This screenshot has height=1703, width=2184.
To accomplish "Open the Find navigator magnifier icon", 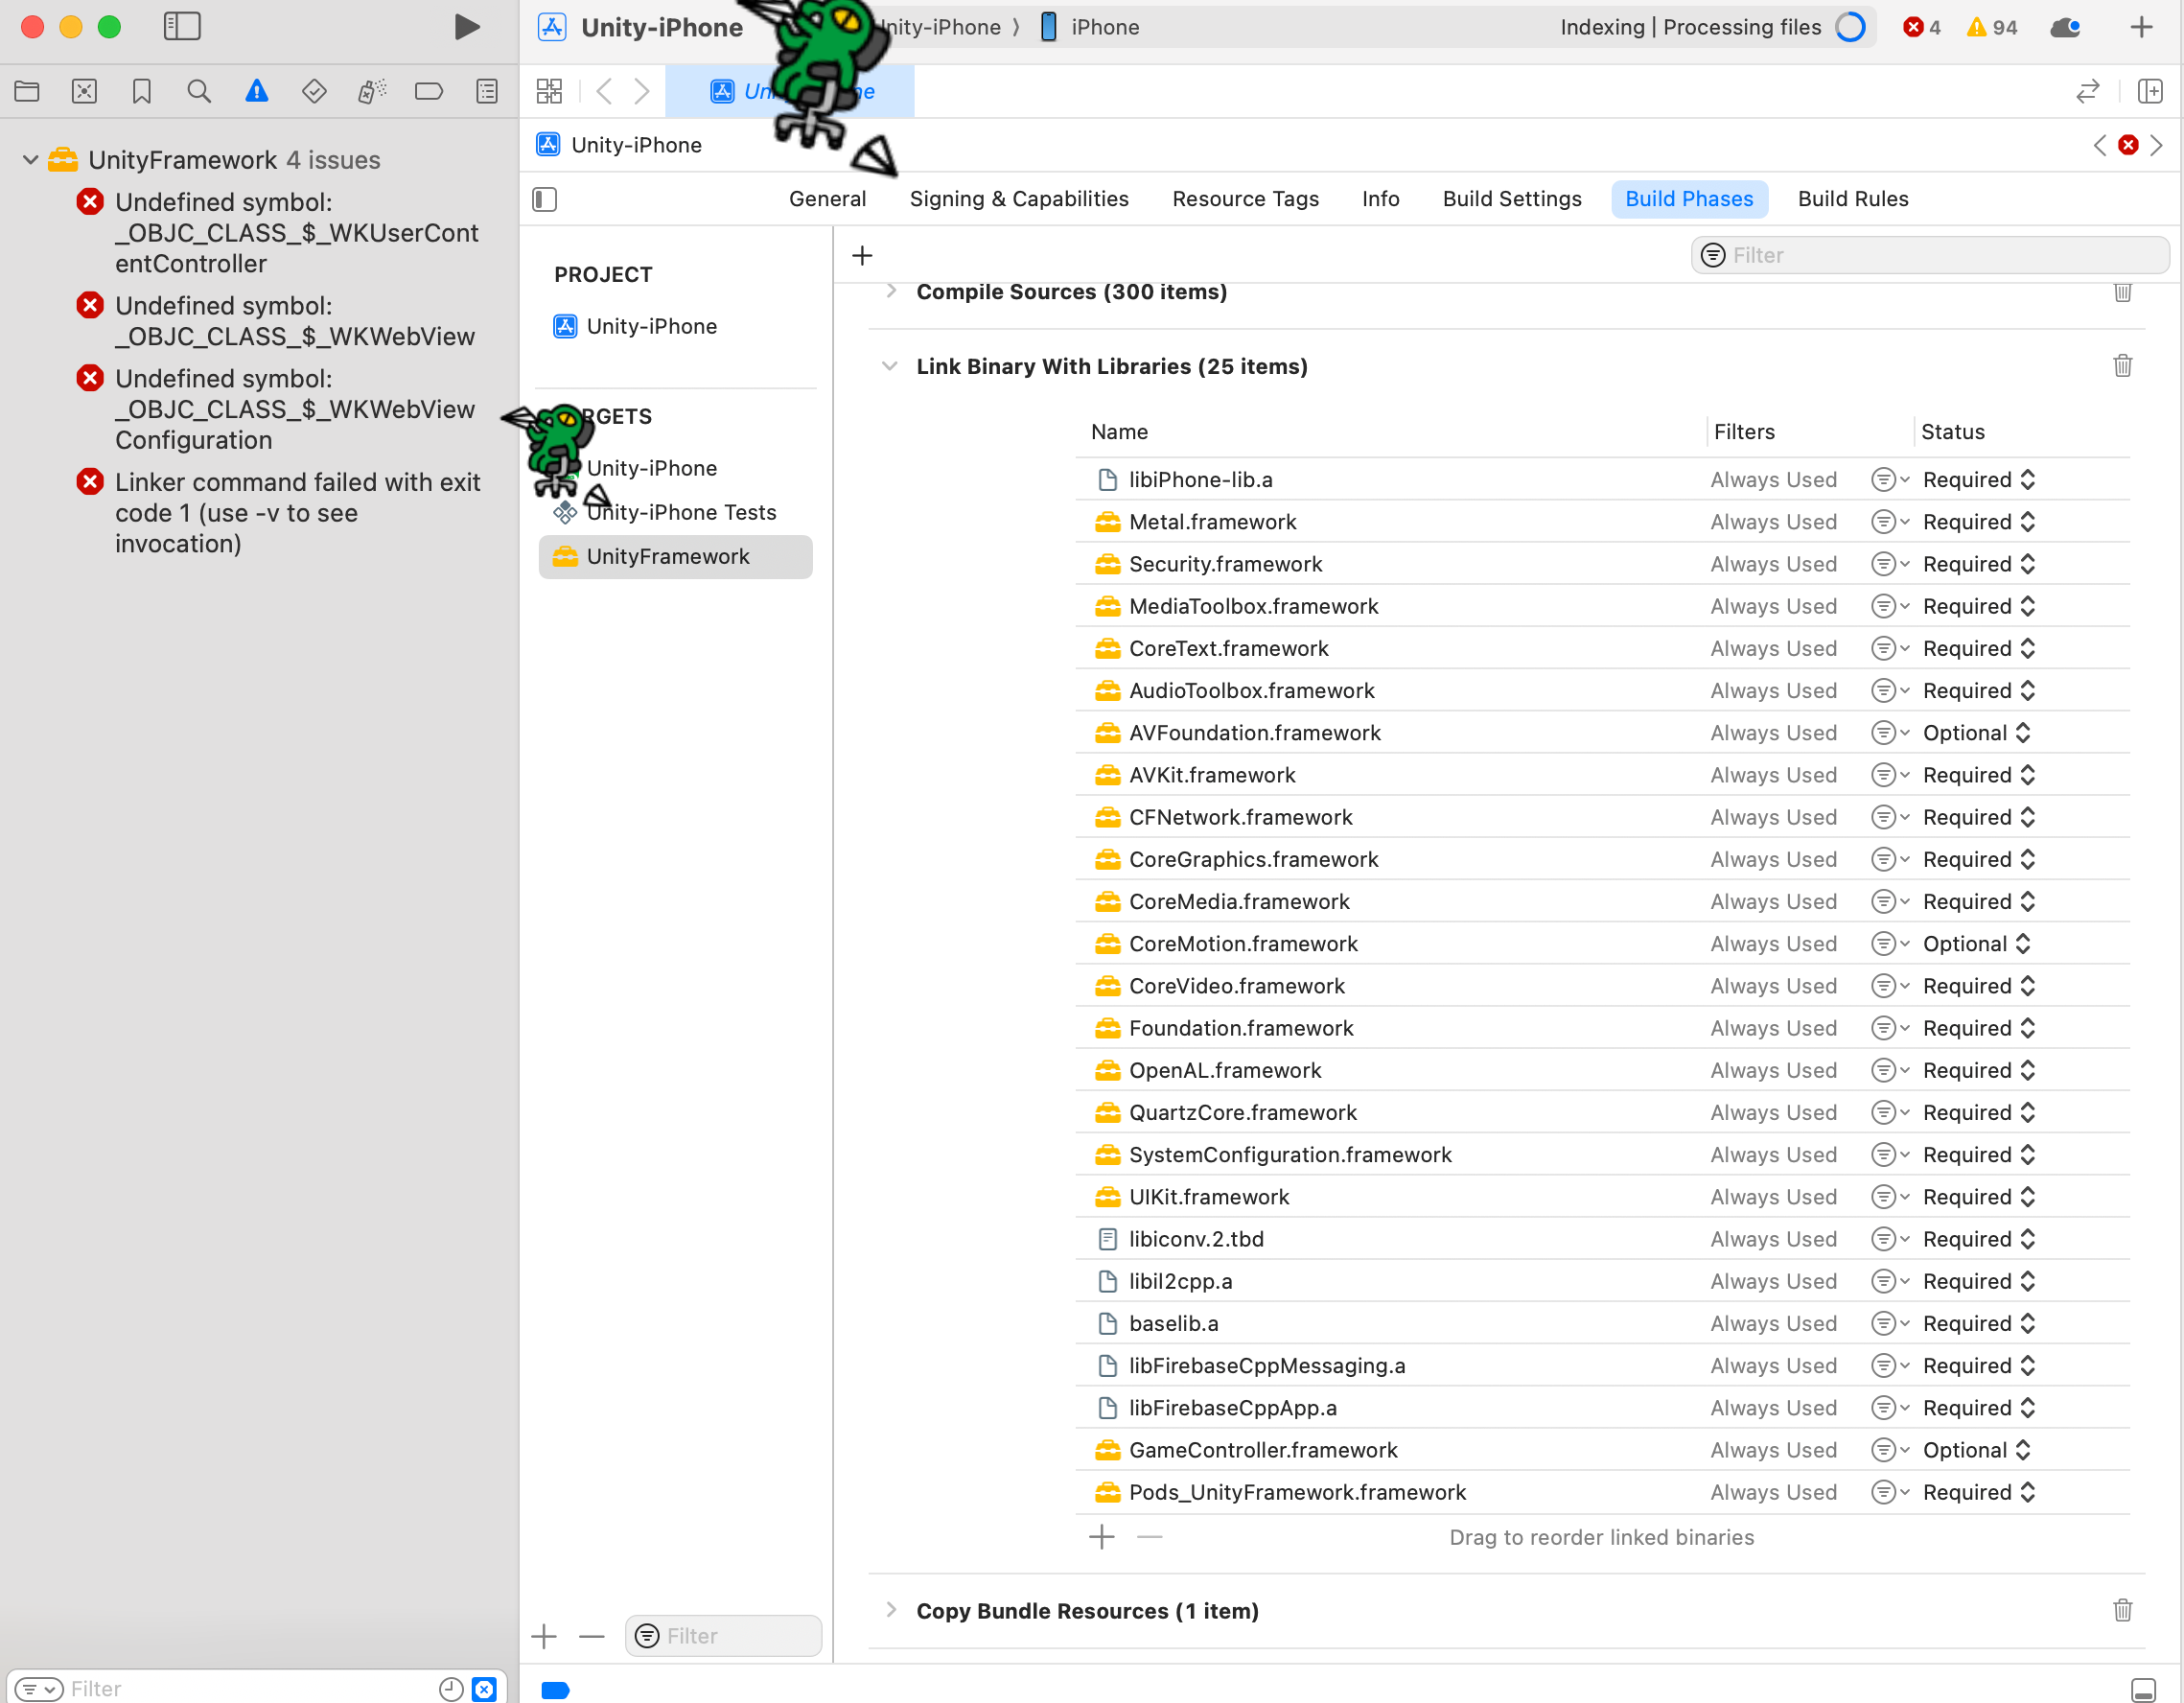I will pyautogui.click(x=199, y=92).
